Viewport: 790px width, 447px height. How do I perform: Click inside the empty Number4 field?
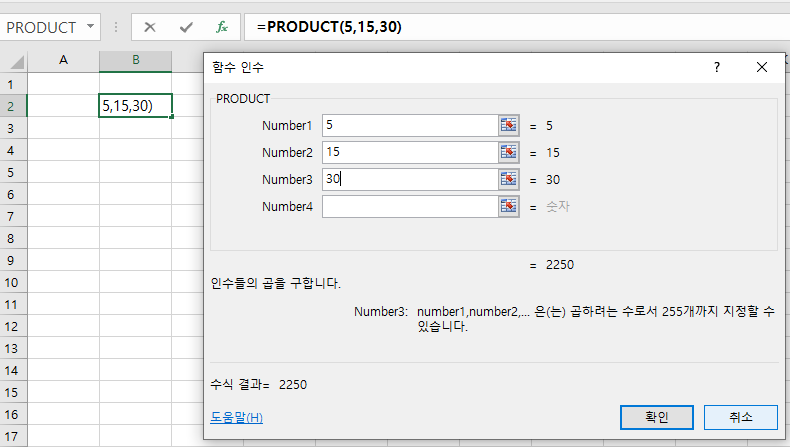pyautogui.click(x=408, y=206)
